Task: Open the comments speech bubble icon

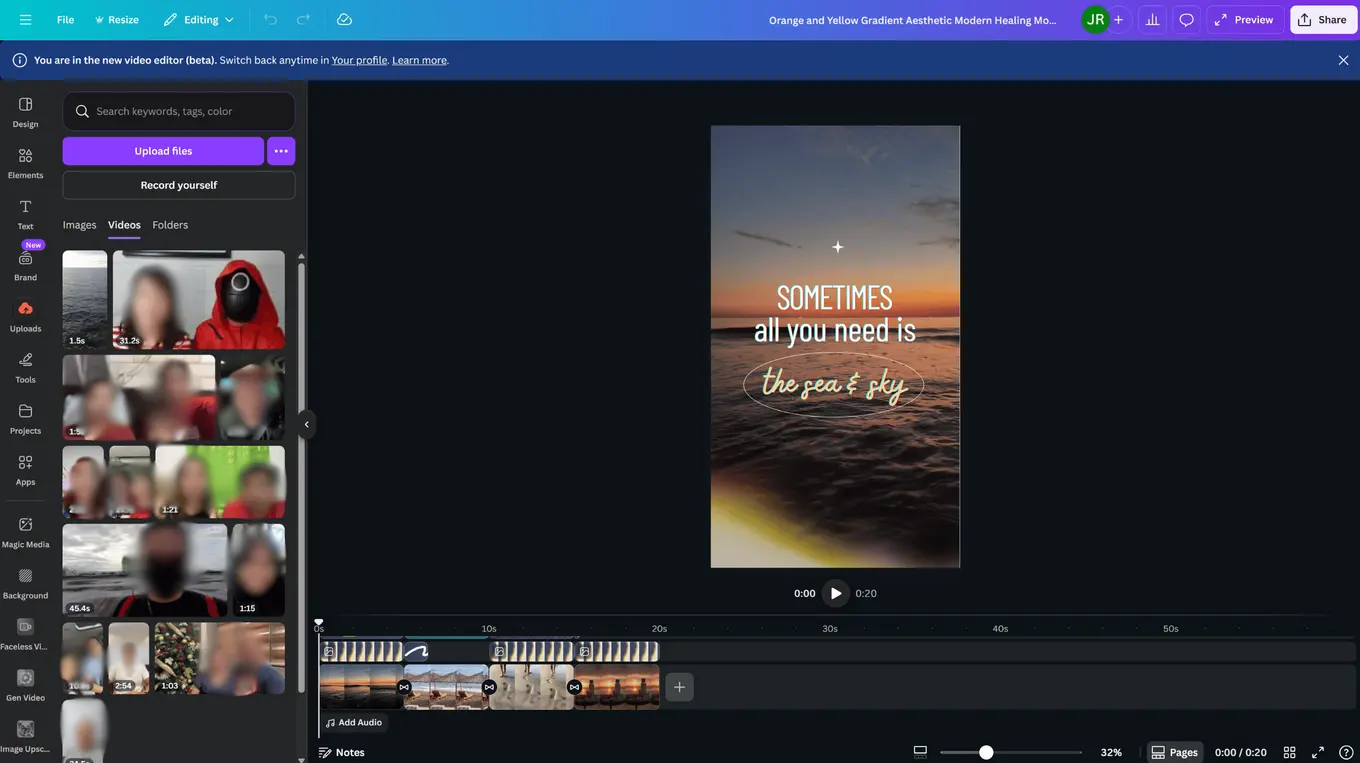Action: point(1186,20)
